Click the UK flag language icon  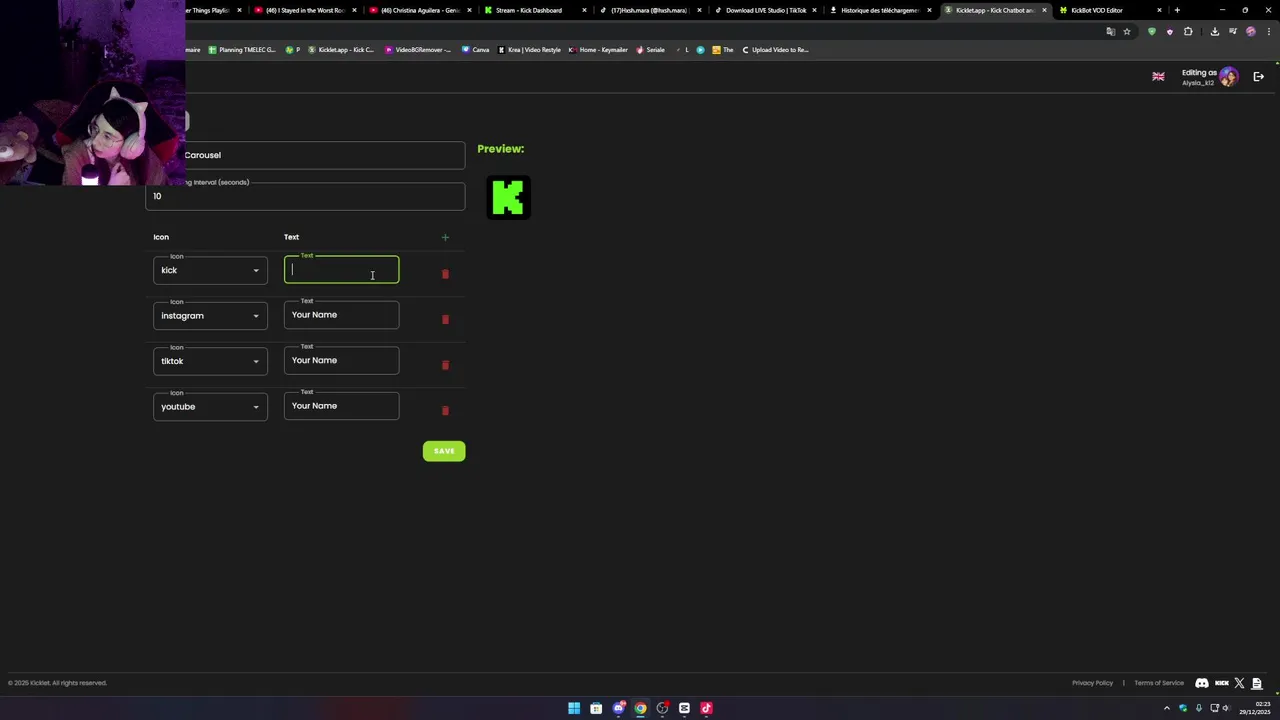coord(1158,77)
